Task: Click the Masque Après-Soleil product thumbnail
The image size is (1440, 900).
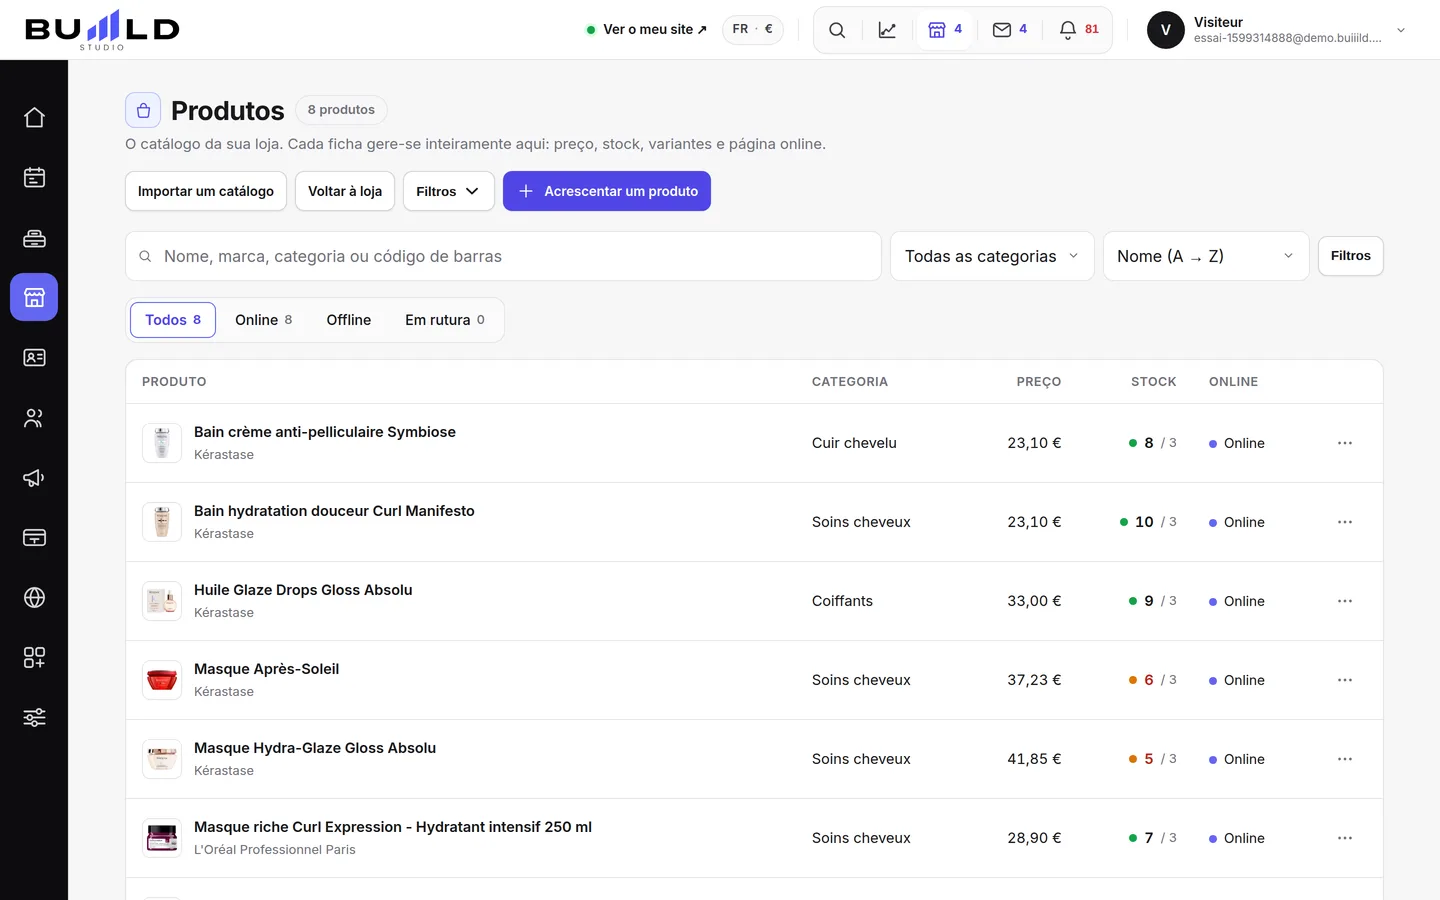Action: (x=162, y=680)
